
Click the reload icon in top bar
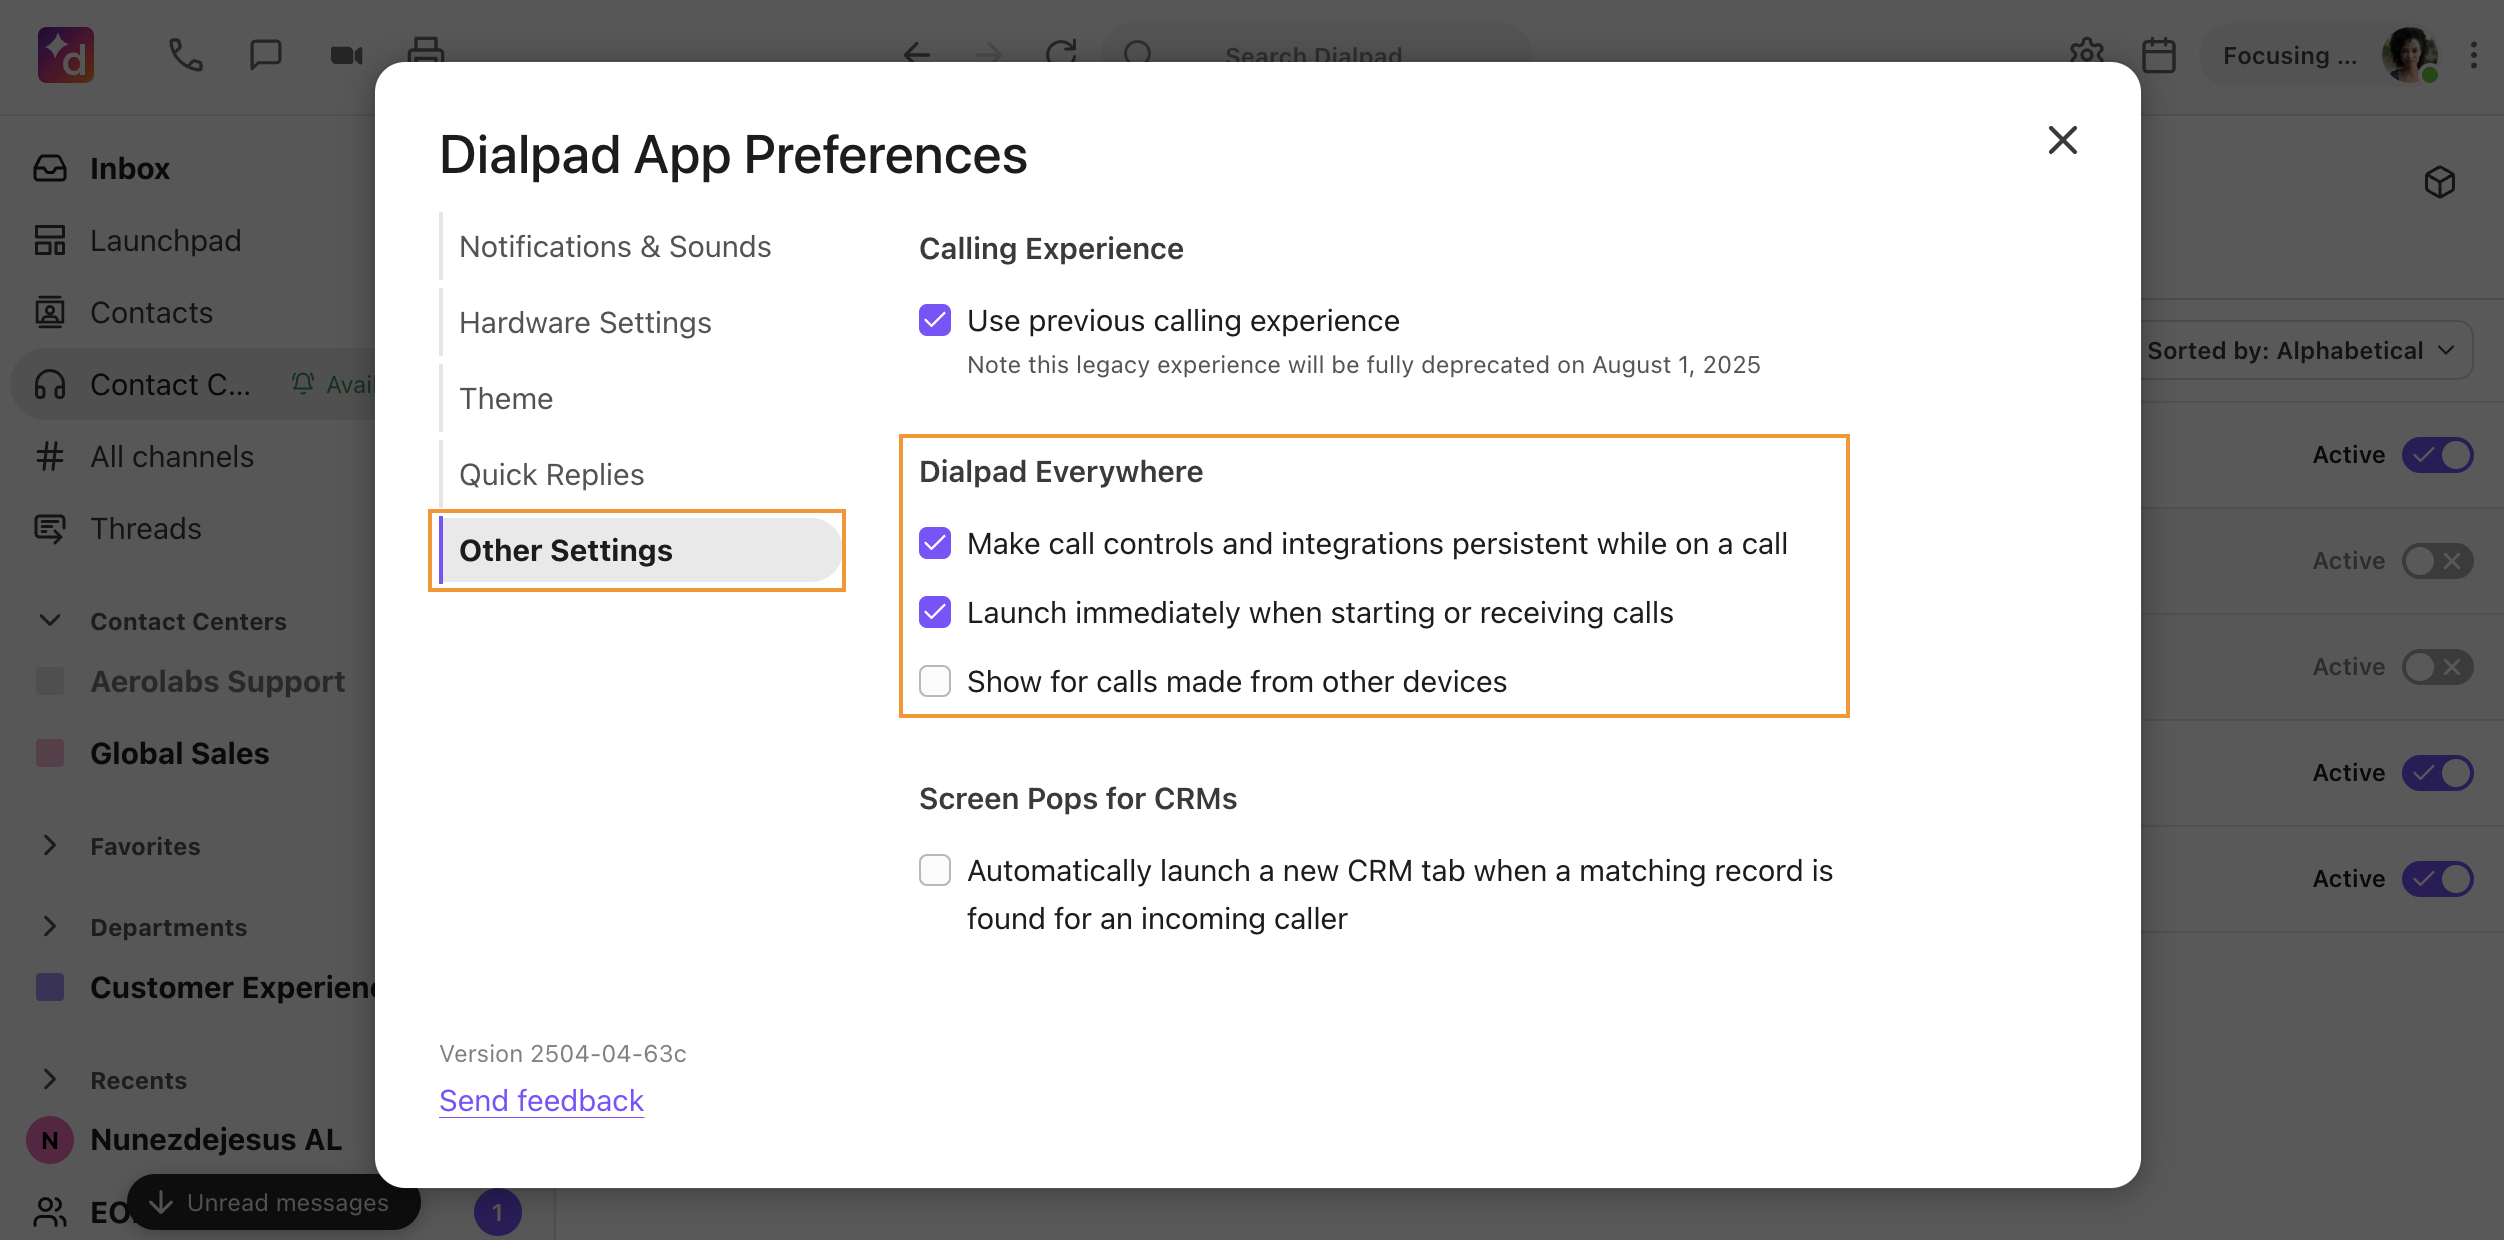click(1061, 54)
